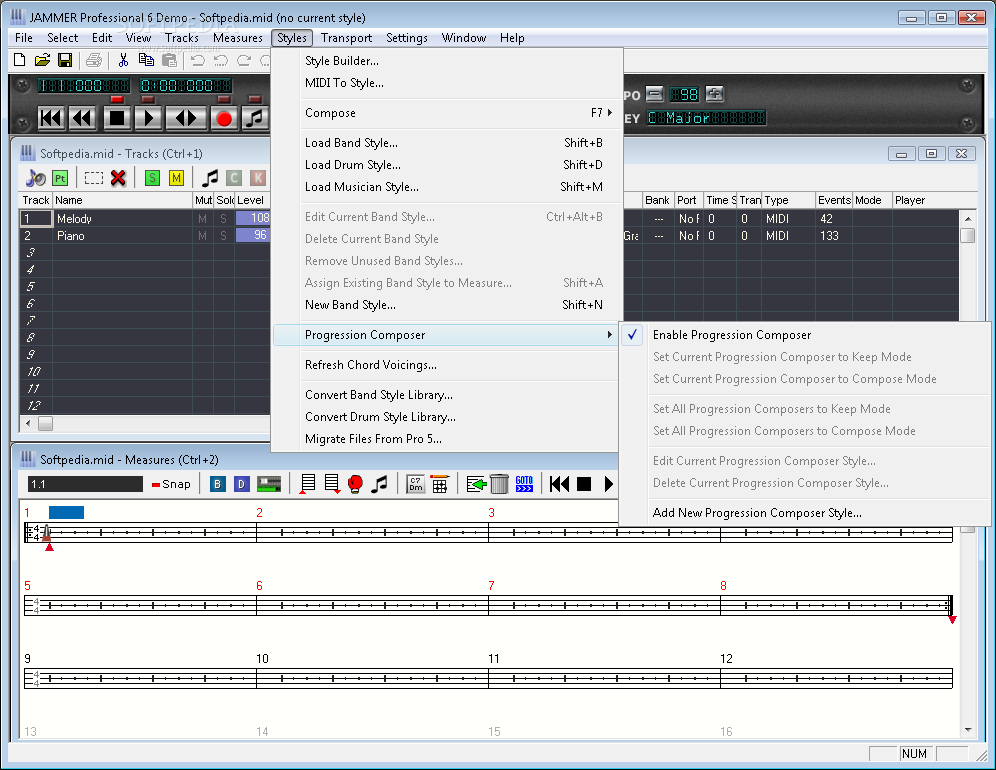Toggle Mute on the Piano track

point(203,236)
